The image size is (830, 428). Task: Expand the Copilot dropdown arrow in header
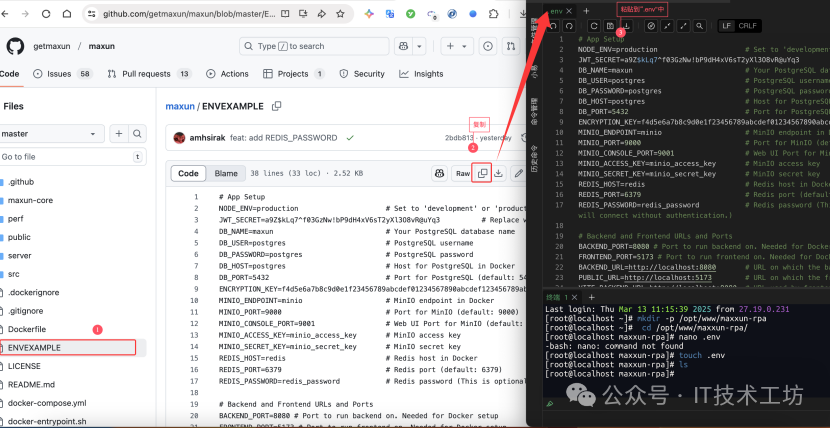419,46
